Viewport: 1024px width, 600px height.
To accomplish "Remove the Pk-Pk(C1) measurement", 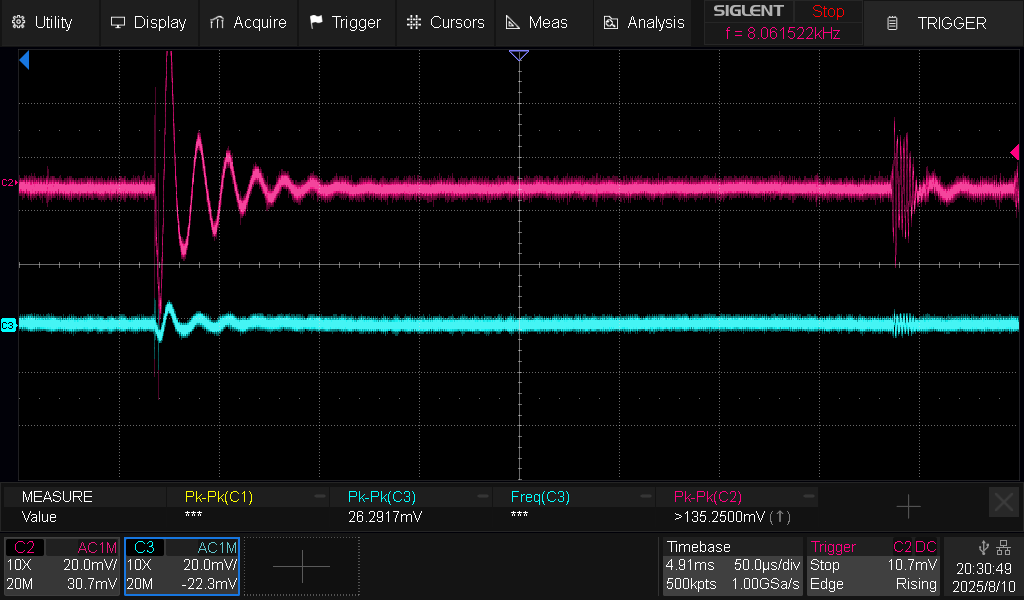I will [320, 496].
